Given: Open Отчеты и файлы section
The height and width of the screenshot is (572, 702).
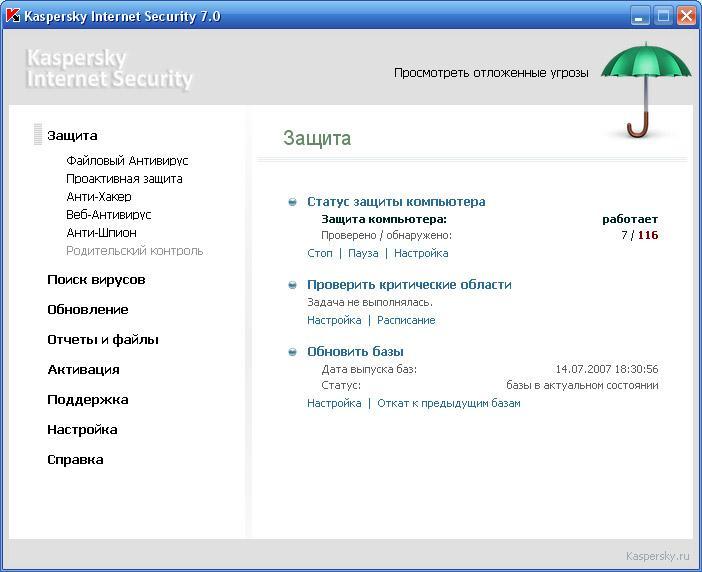Looking at the screenshot, I should click(x=103, y=340).
